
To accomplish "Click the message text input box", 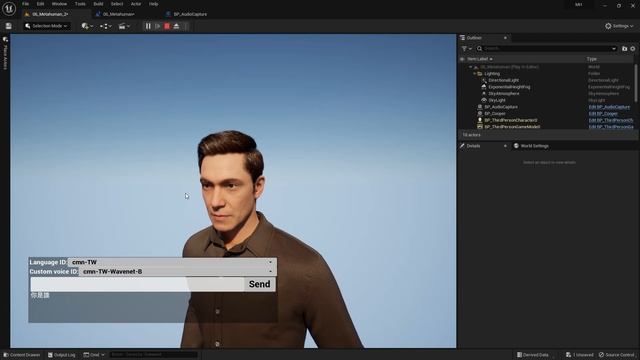I will coord(137,284).
